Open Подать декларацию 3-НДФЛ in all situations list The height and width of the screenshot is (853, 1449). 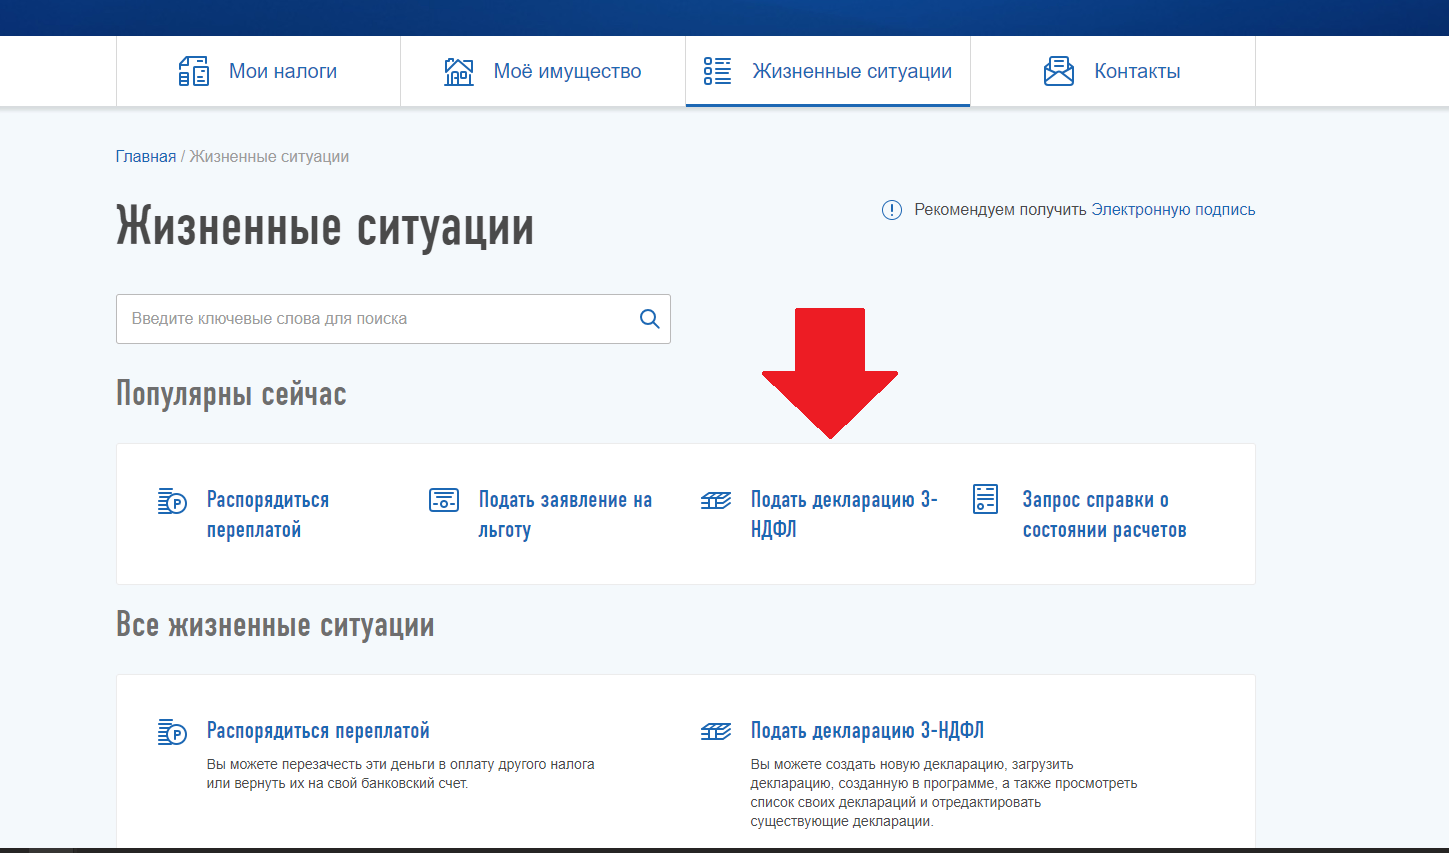pos(867,731)
